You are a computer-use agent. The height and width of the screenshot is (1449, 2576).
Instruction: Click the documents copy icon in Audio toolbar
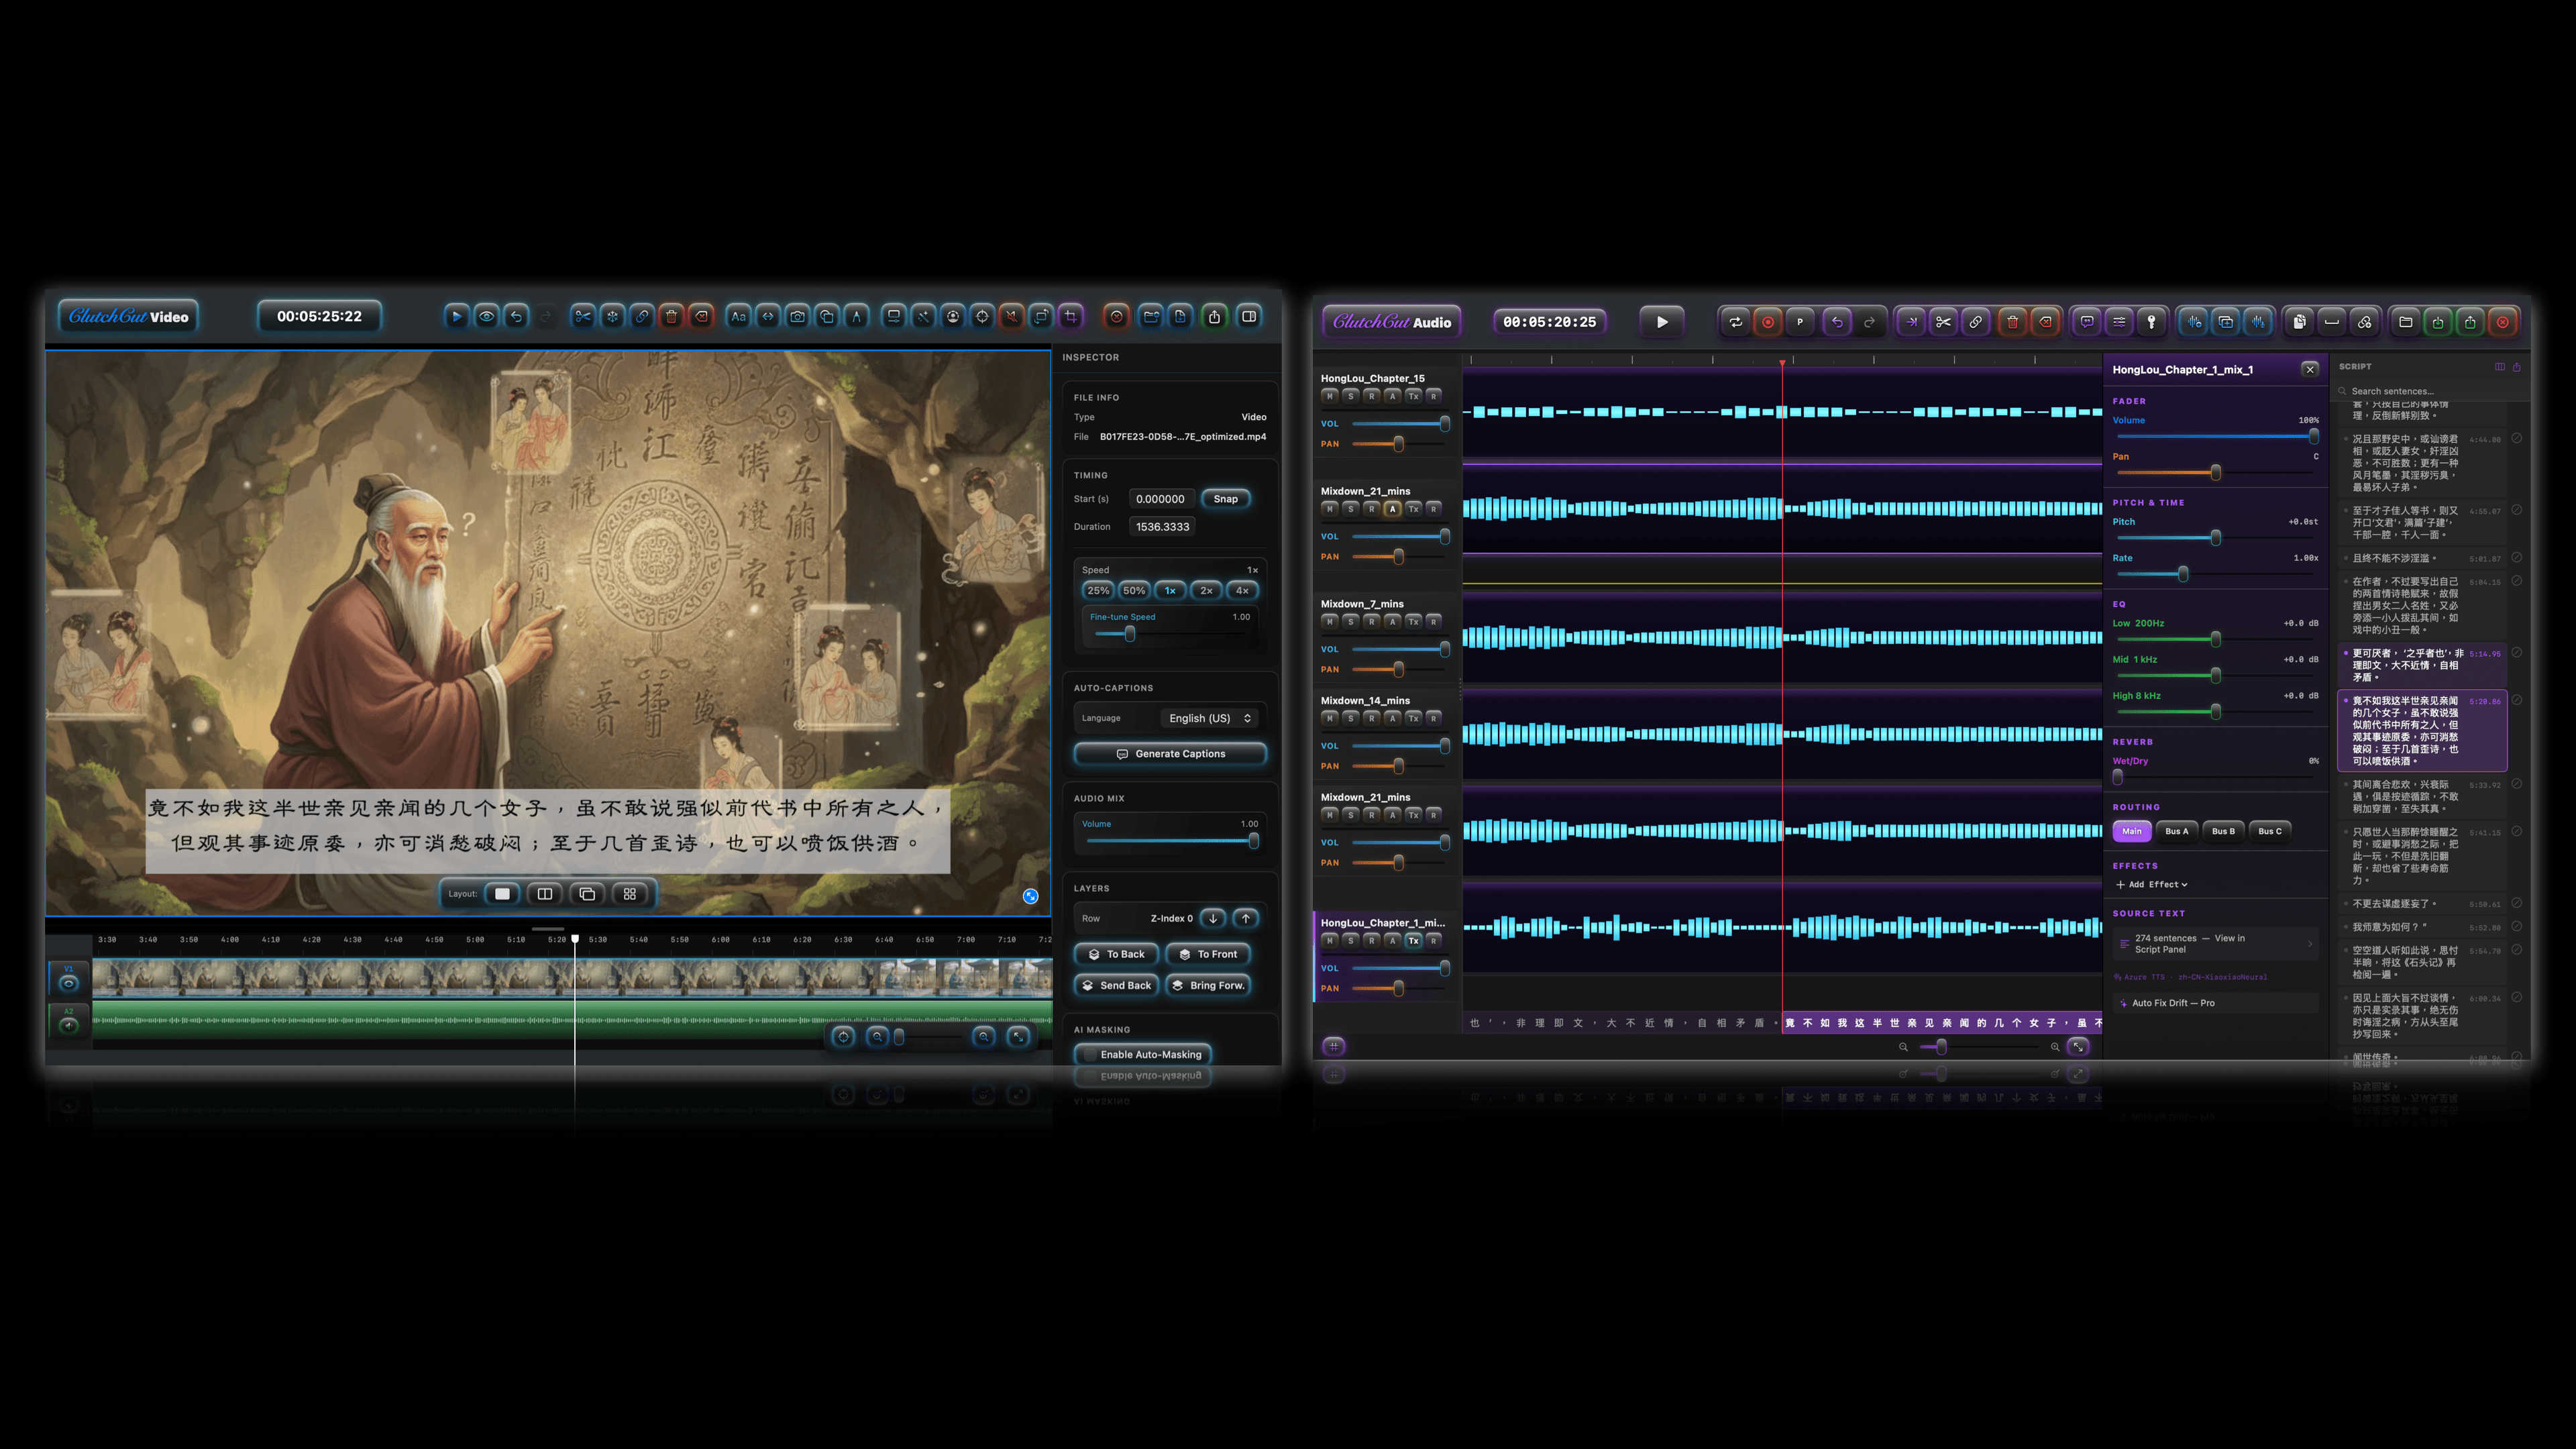pos(2299,322)
